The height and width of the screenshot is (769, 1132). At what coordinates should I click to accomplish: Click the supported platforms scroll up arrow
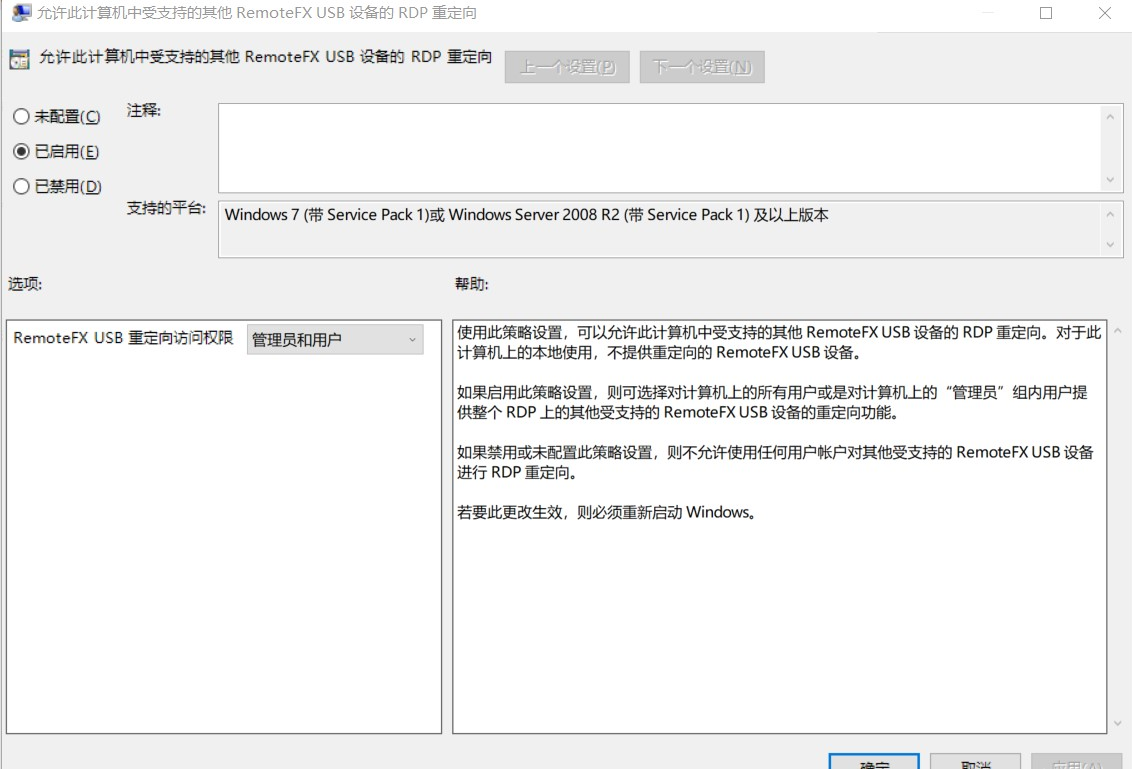click(1110, 214)
